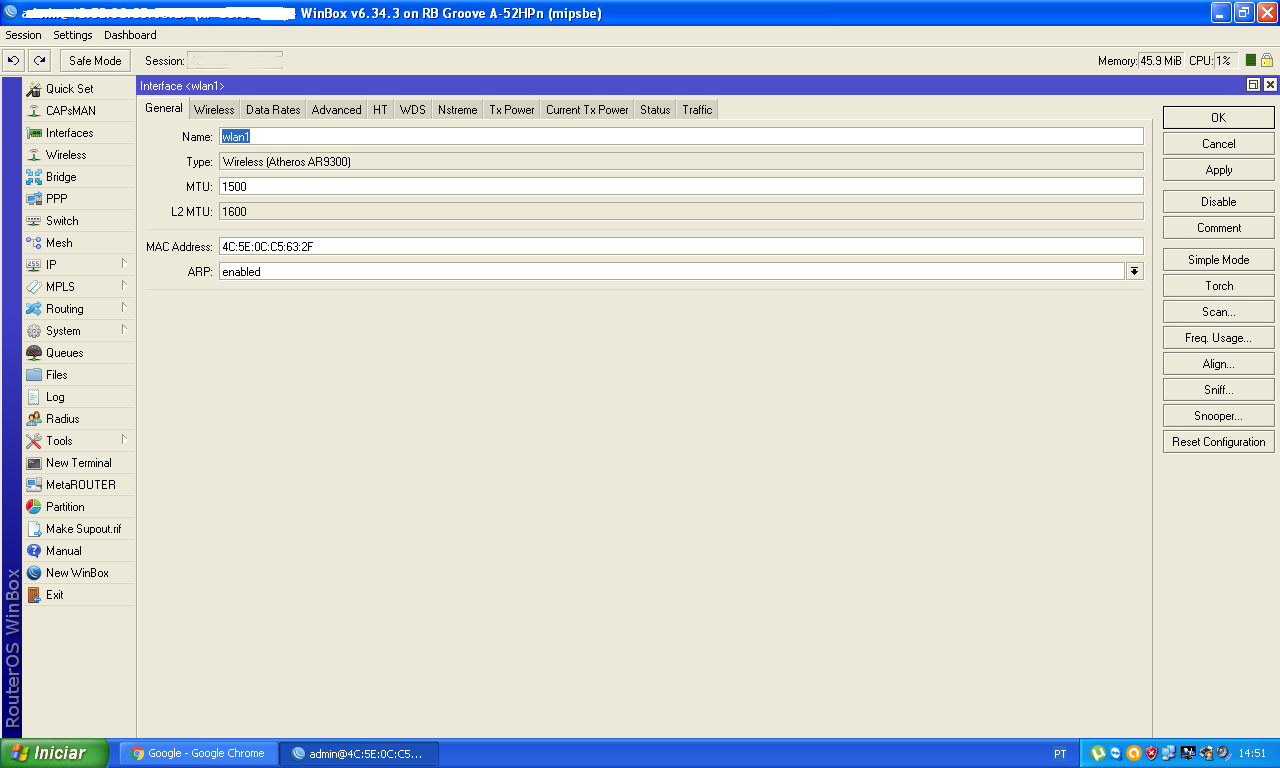
Task: Open the PPP sidebar icon
Action: pyautogui.click(x=34, y=199)
